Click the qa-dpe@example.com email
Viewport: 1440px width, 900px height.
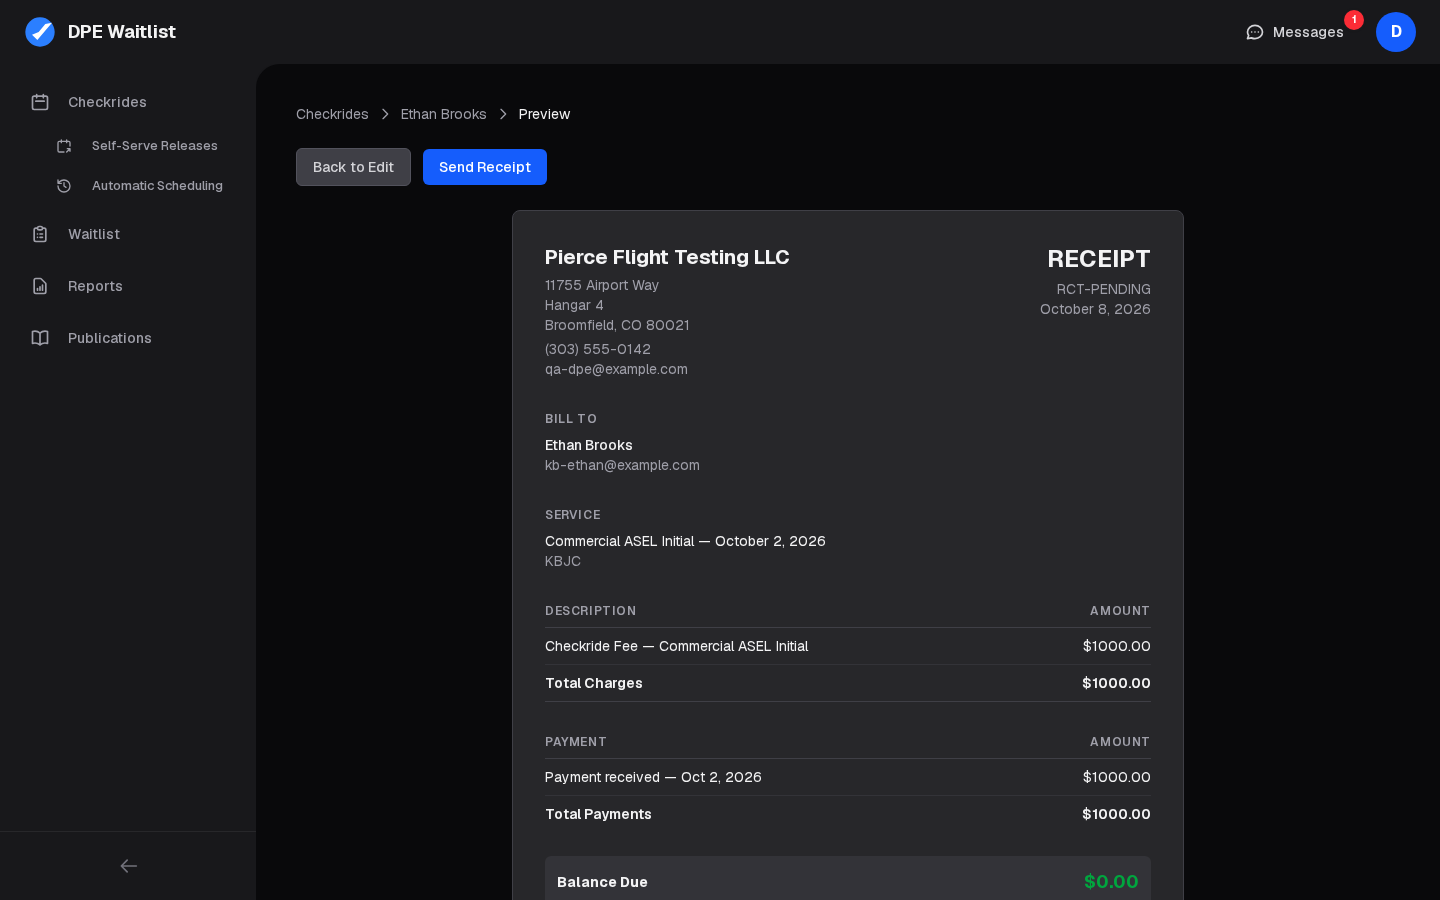point(616,369)
